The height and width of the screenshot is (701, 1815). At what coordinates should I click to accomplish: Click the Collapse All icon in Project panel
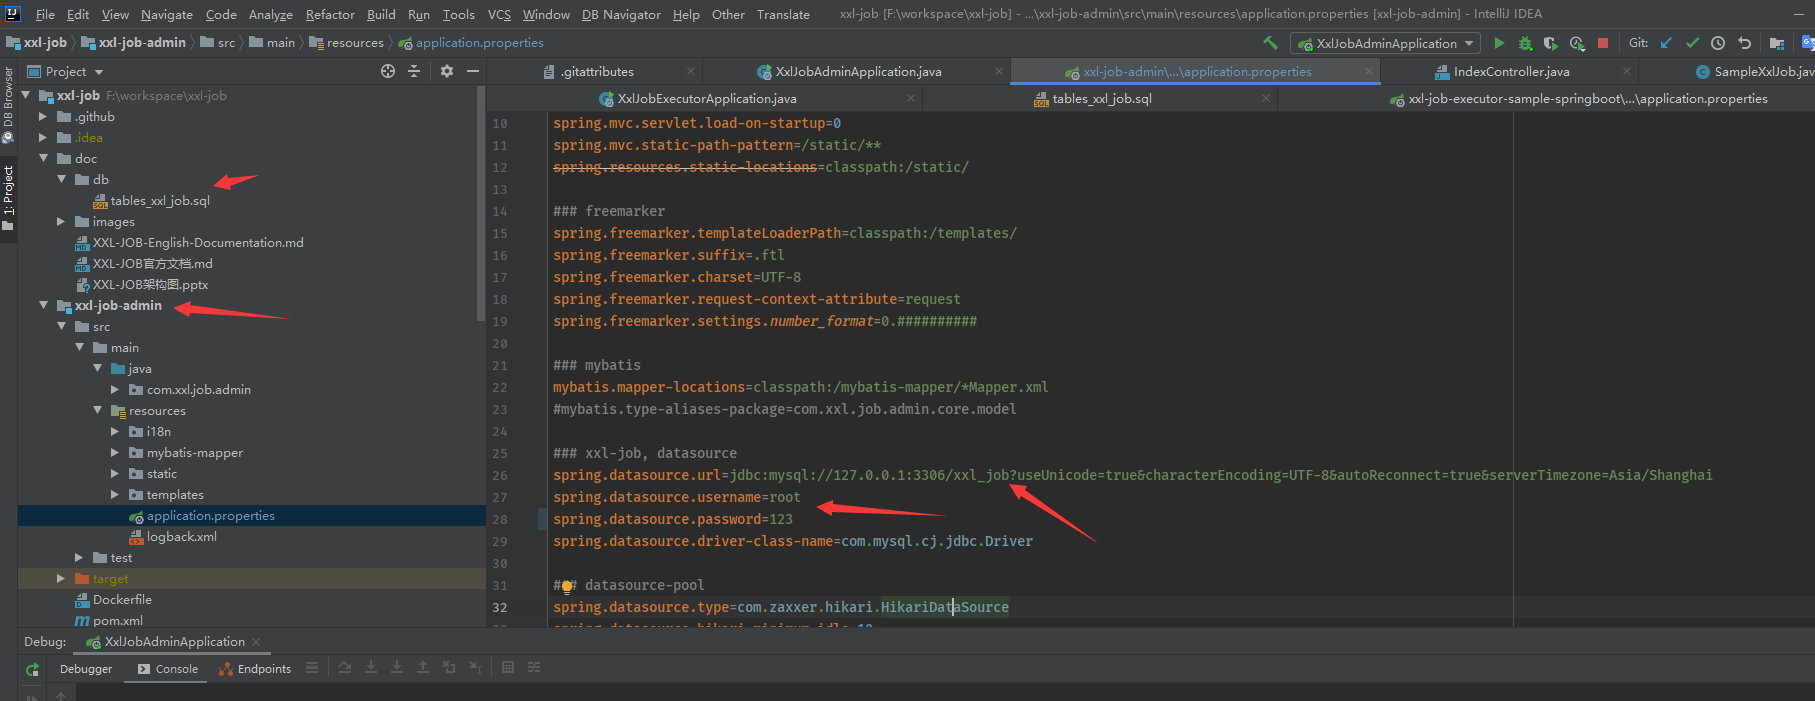[414, 71]
